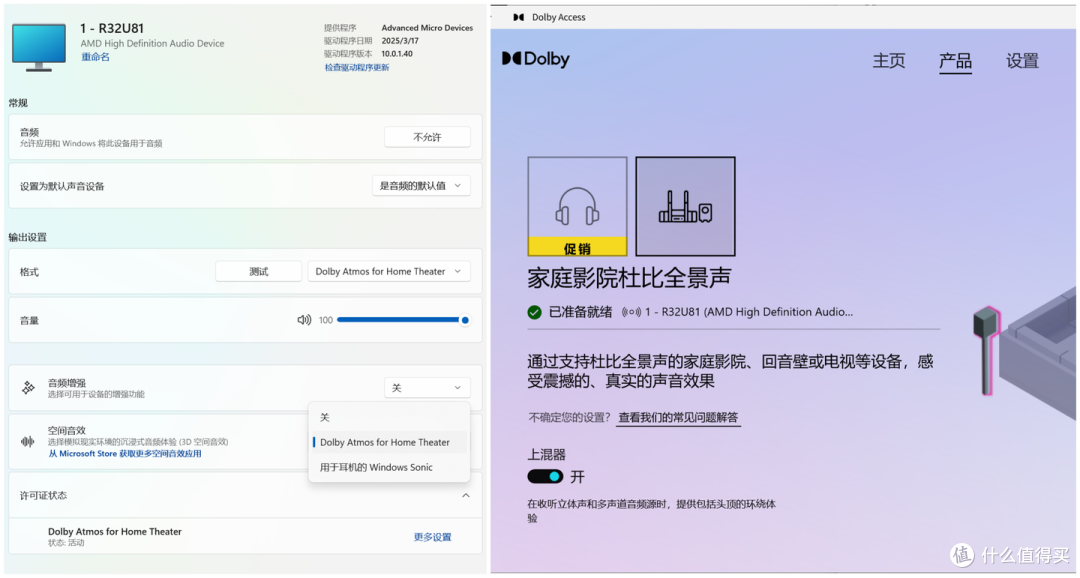Open the format dropdown showing Dolby Atmos
Screen dimensions: 1080x578
pyautogui.click(x=389, y=271)
